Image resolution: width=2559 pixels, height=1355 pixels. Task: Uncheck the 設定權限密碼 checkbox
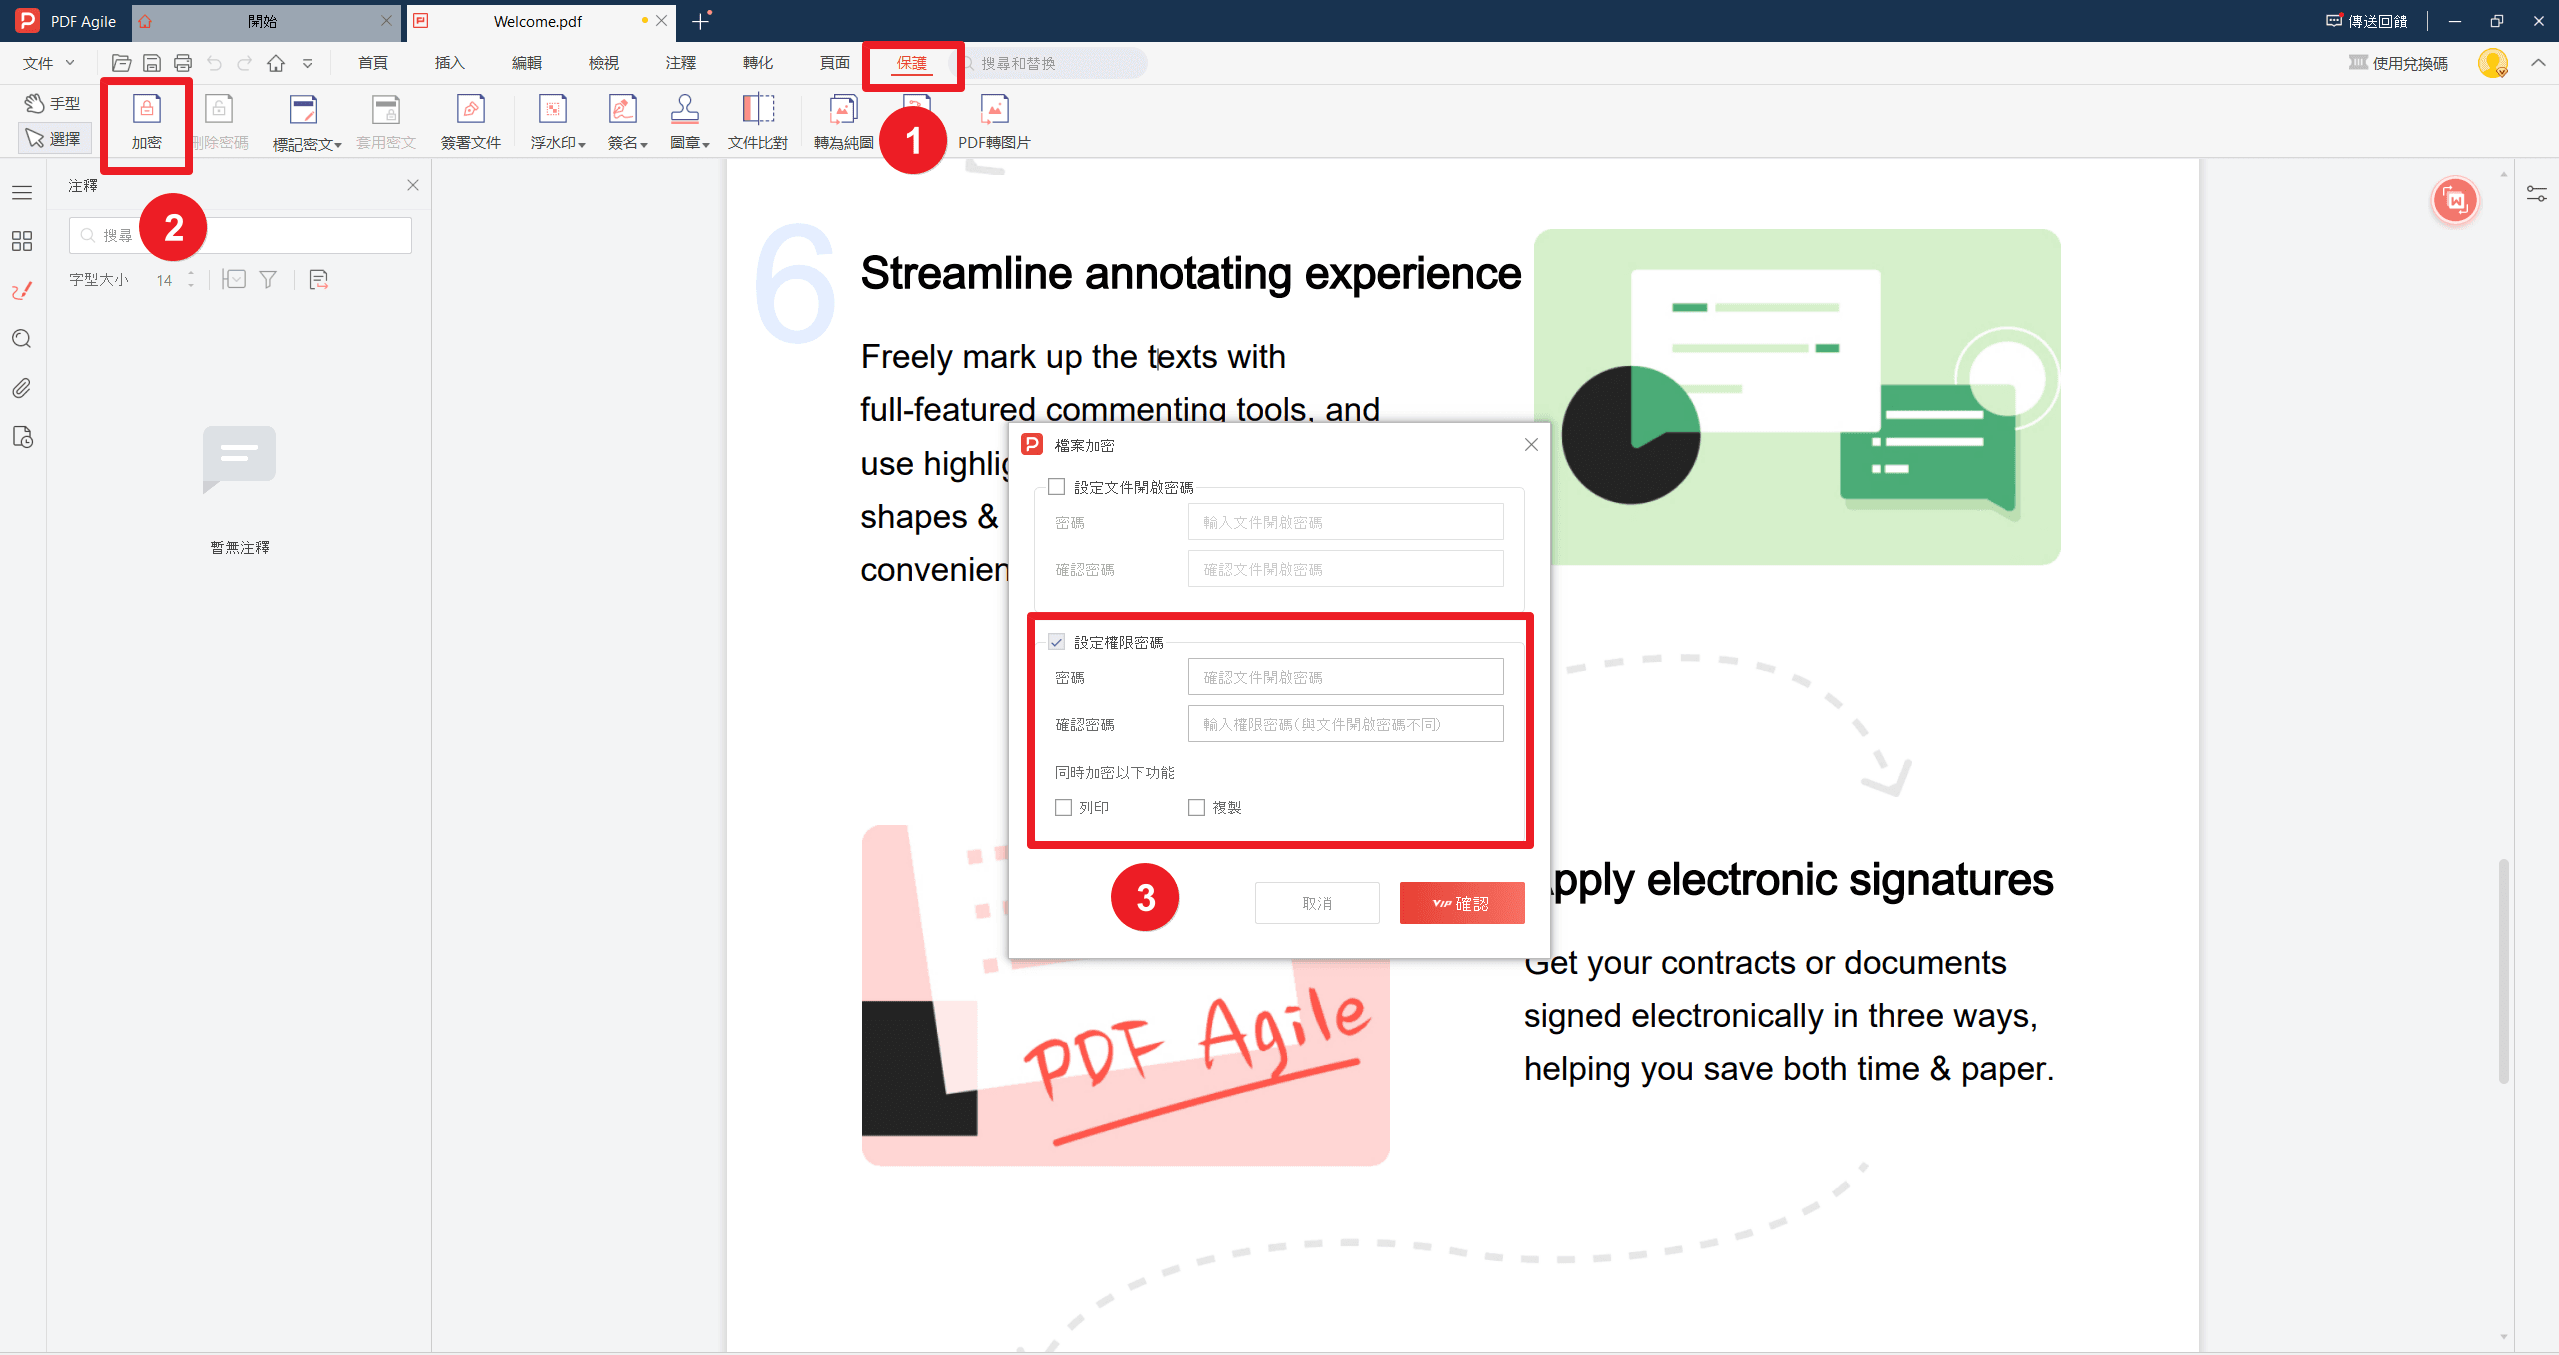pyautogui.click(x=1057, y=642)
